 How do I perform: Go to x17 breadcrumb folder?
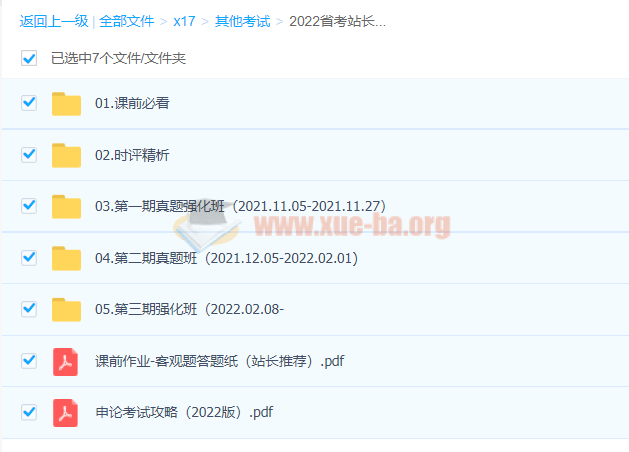click(x=184, y=21)
